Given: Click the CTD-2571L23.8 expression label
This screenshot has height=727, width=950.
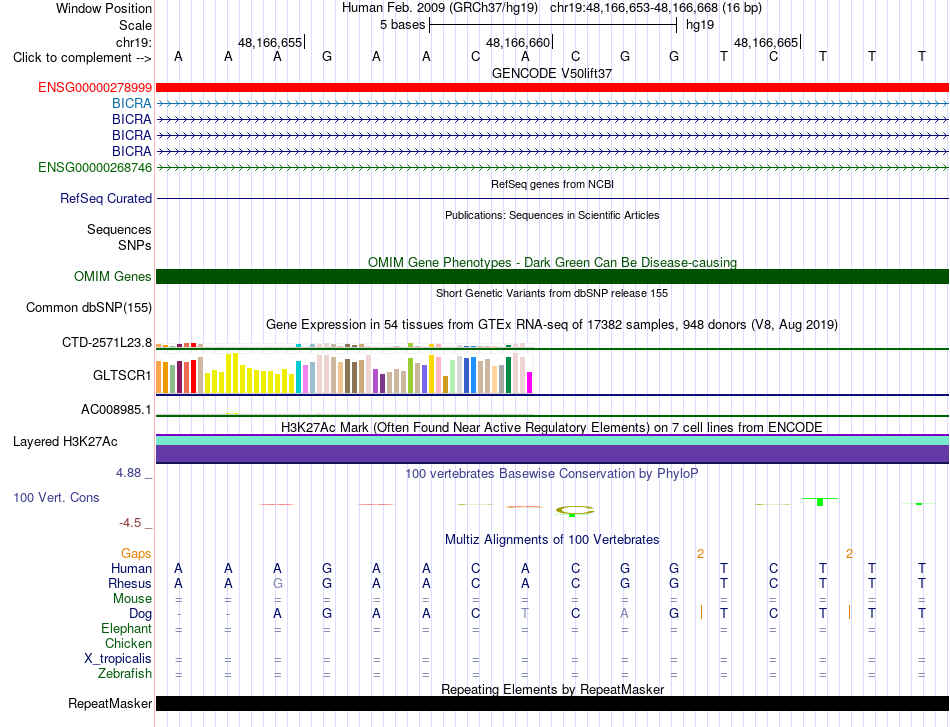Looking at the screenshot, I should [107, 342].
